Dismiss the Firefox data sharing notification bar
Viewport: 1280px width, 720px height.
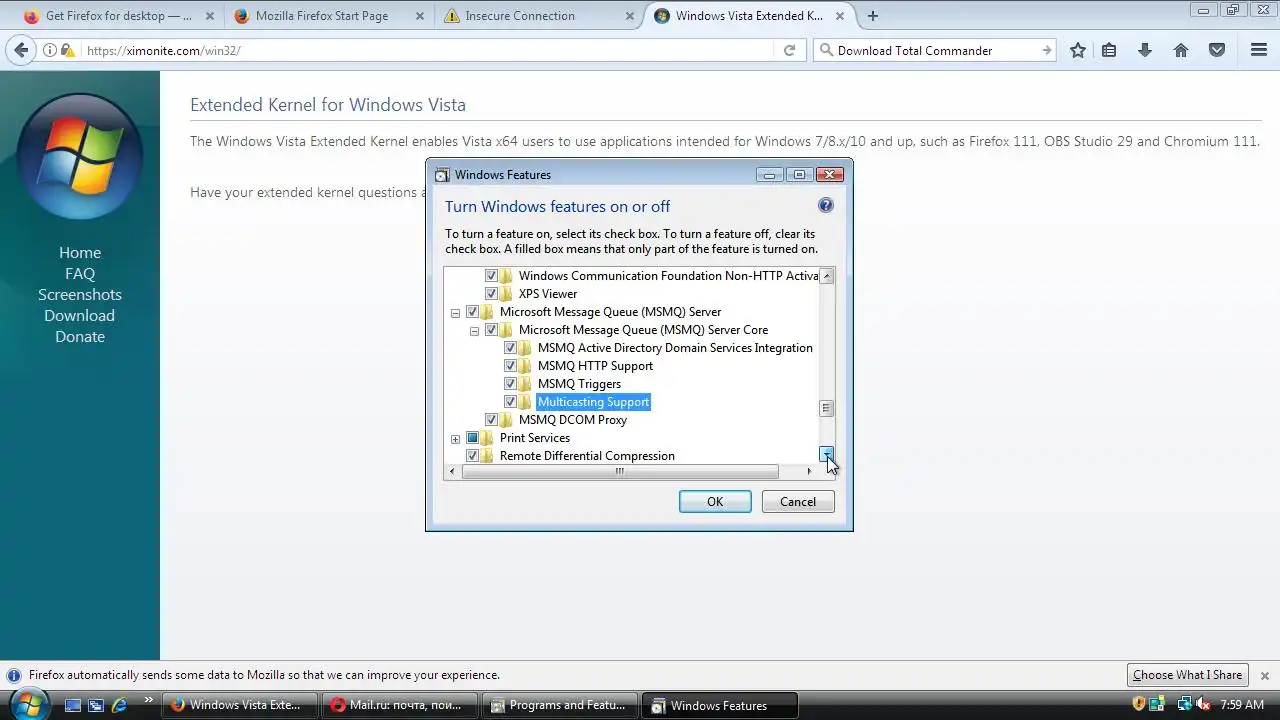point(1264,675)
